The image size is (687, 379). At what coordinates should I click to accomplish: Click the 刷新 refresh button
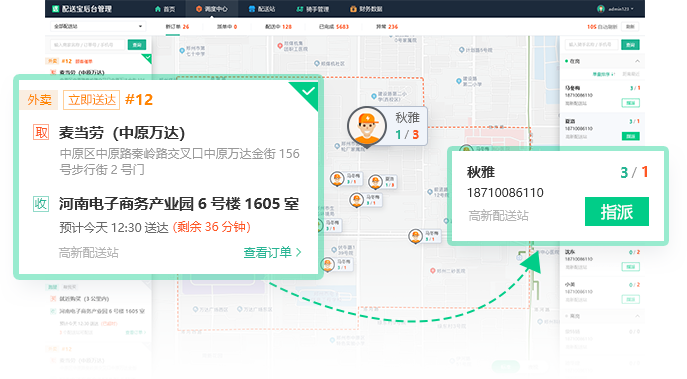tap(630, 27)
